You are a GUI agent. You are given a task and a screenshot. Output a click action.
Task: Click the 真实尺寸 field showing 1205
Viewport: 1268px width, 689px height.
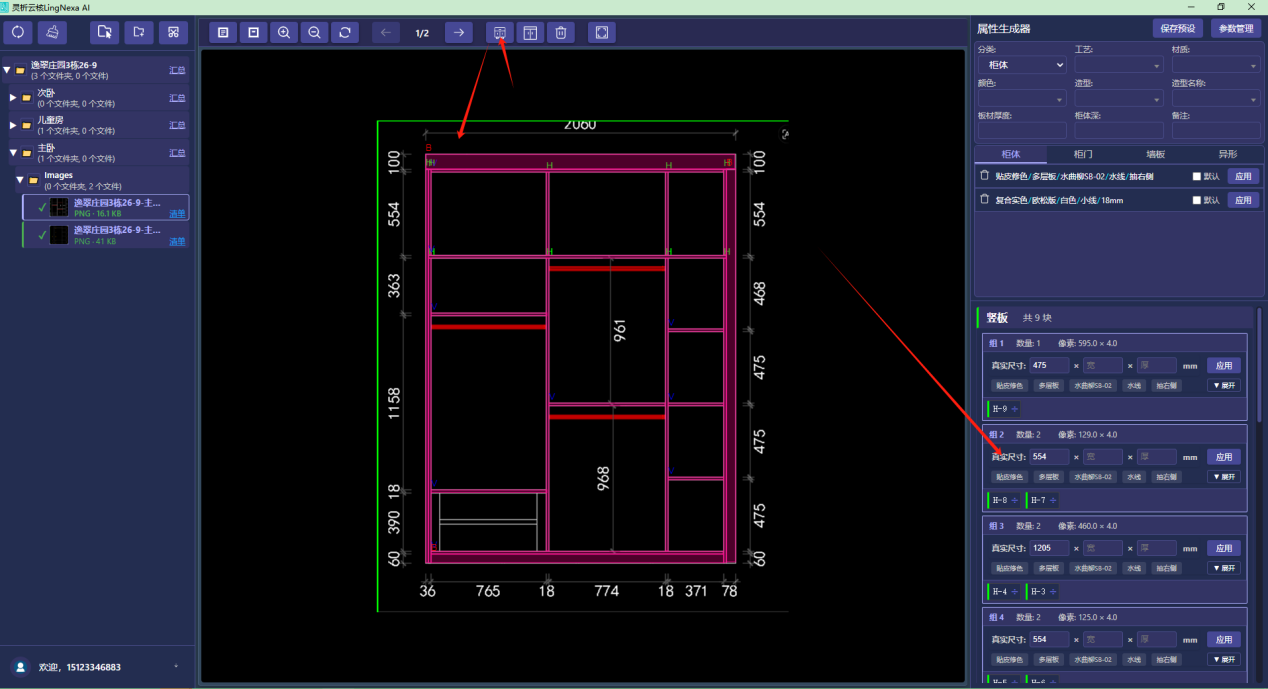(1049, 548)
